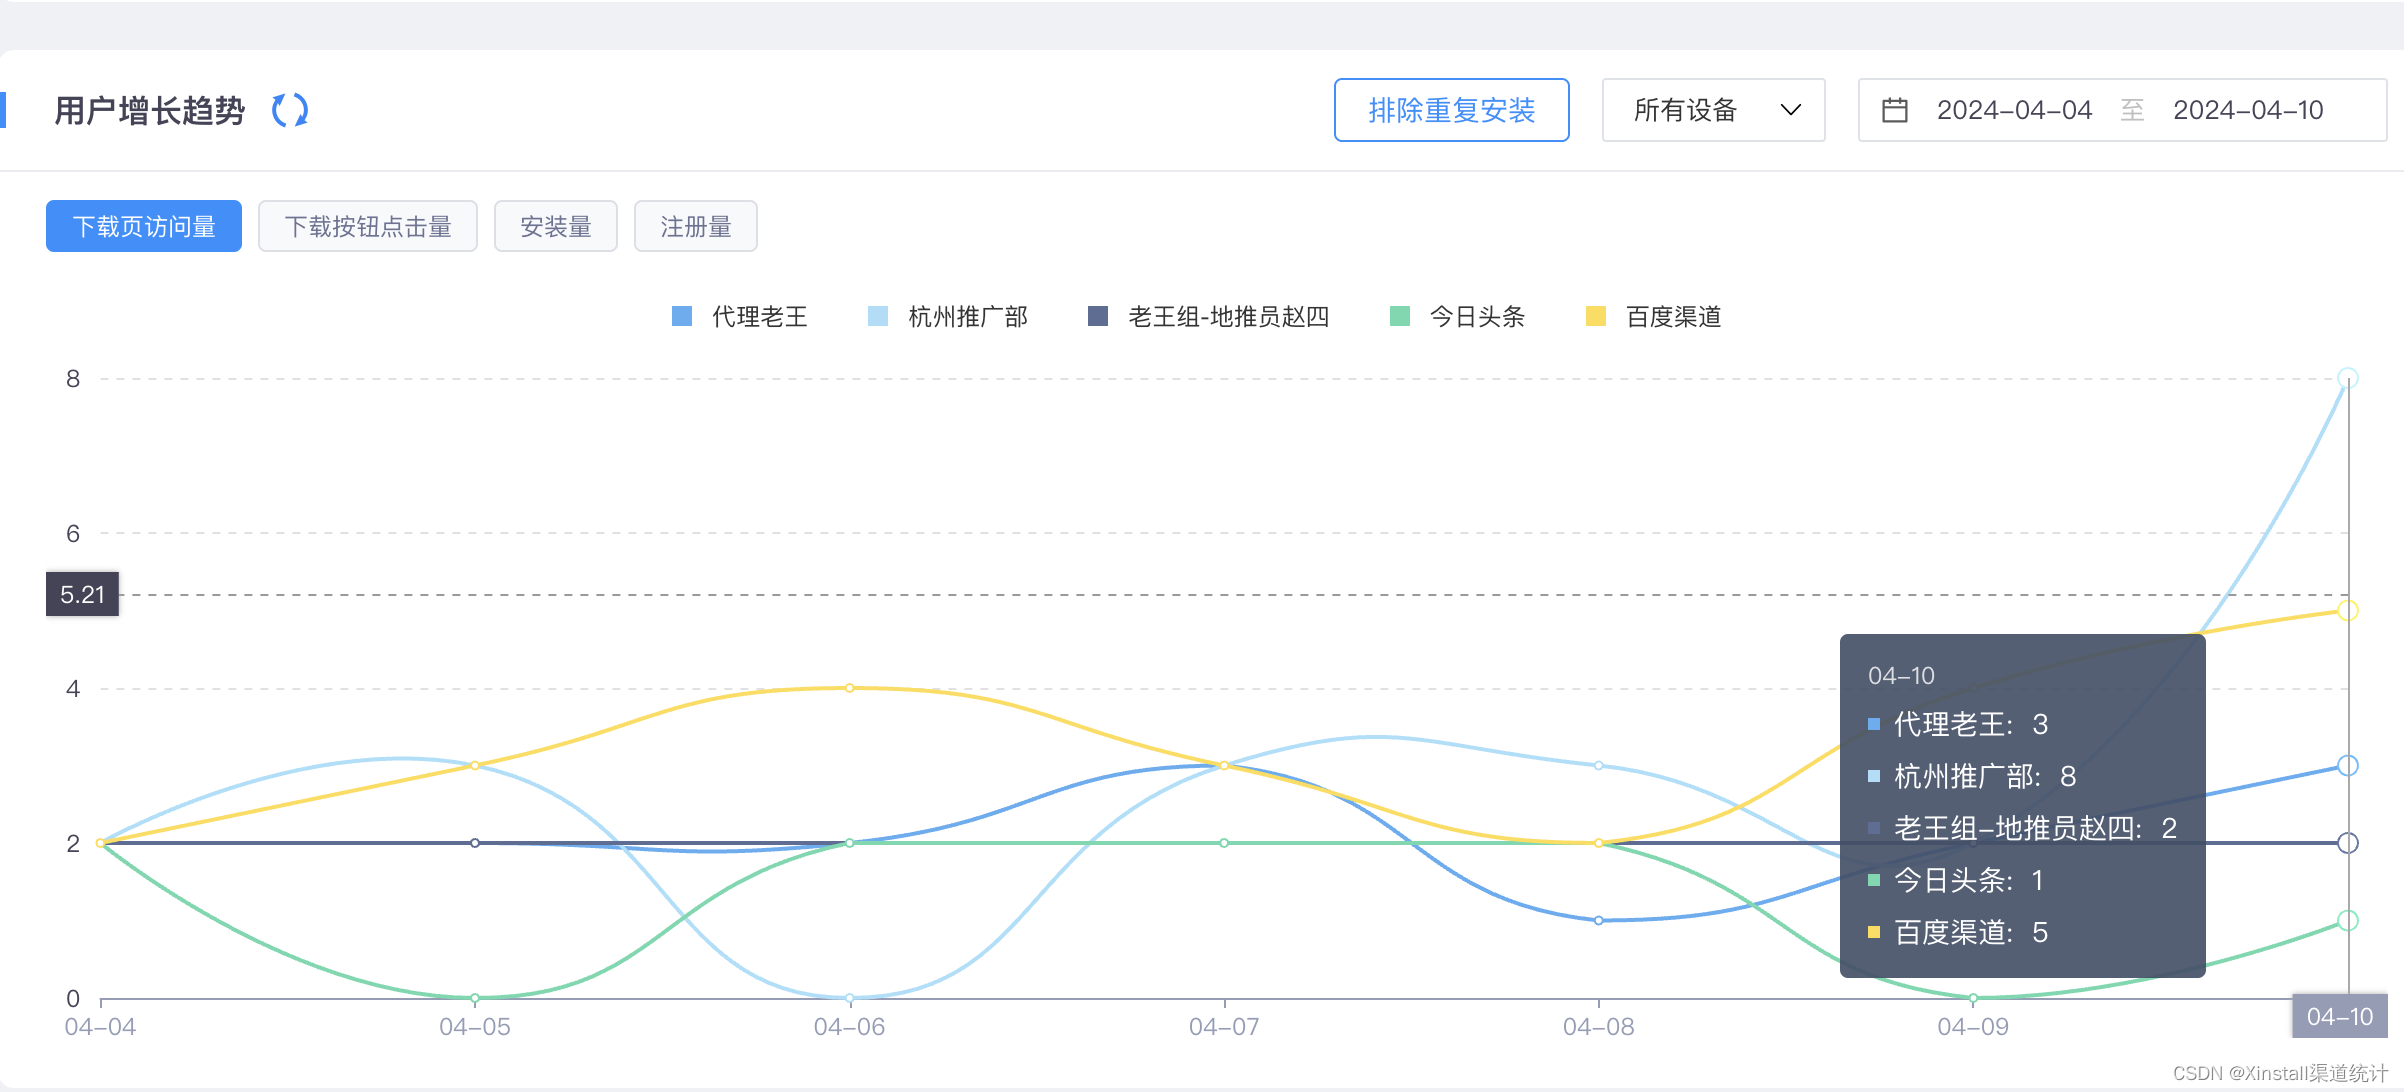Click the 今日头条 point on 04-10
This screenshot has width=2404, height=1092.
(x=2348, y=920)
